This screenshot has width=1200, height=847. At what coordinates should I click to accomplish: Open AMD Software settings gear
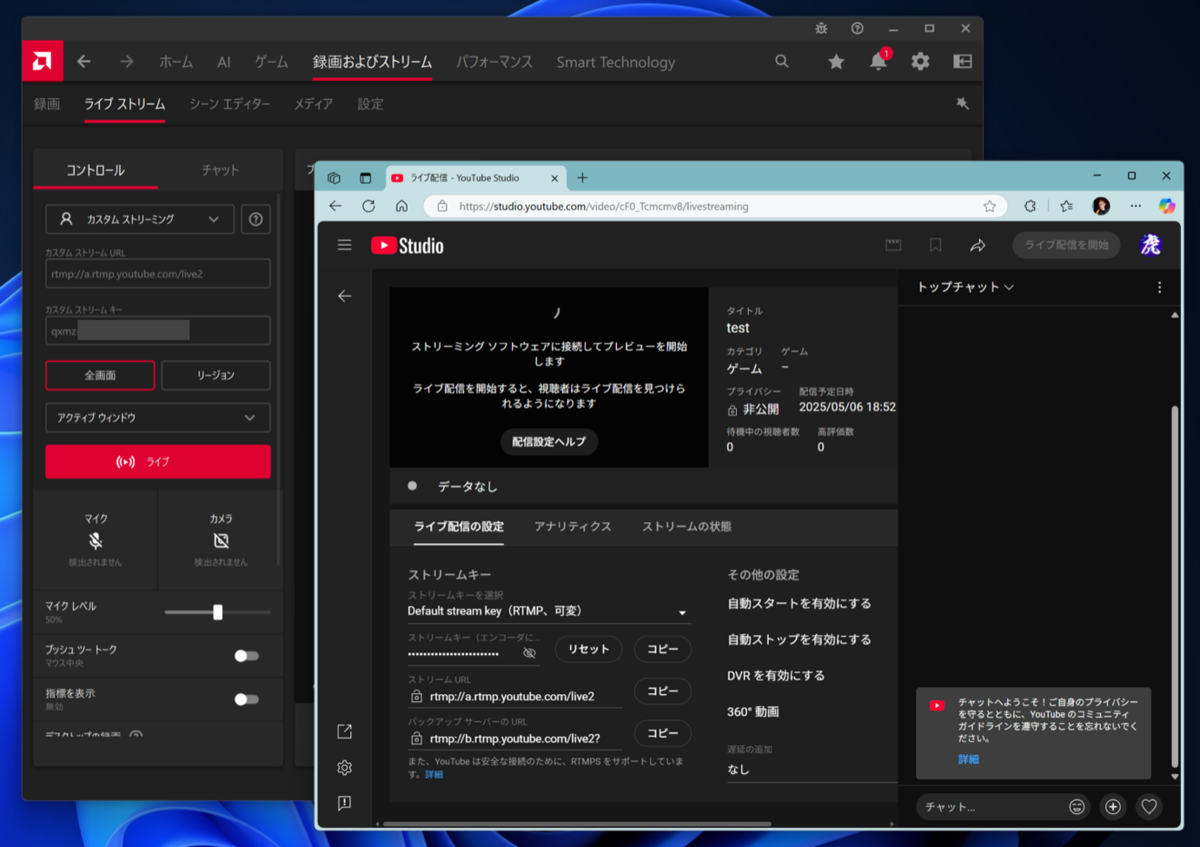pyautogui.click(x=920, y=62)
